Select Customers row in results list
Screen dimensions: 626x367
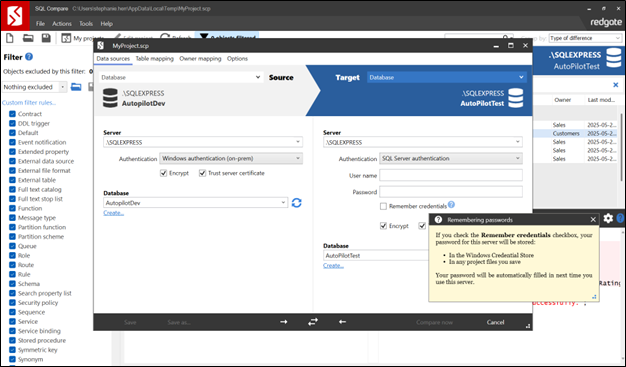(x=576, y=133)
